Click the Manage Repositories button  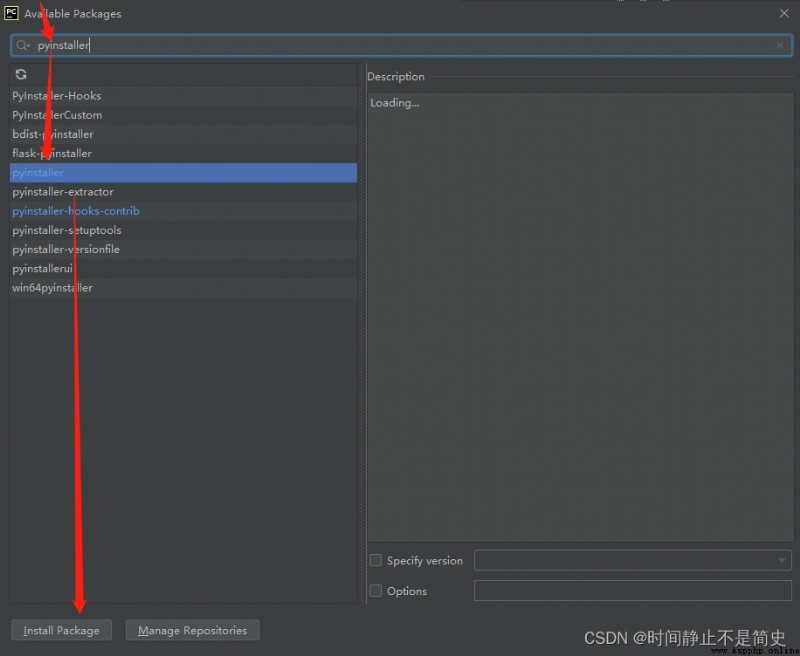coord(192,630)
